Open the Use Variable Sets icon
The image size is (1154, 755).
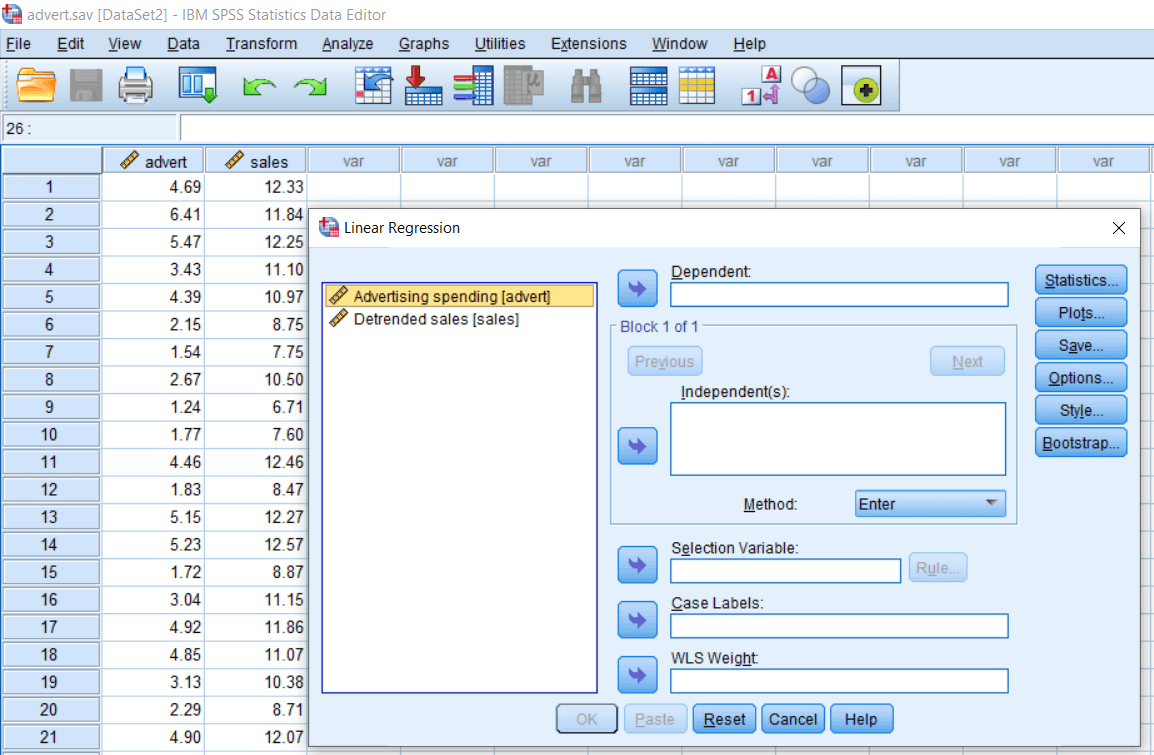(810, 85)
